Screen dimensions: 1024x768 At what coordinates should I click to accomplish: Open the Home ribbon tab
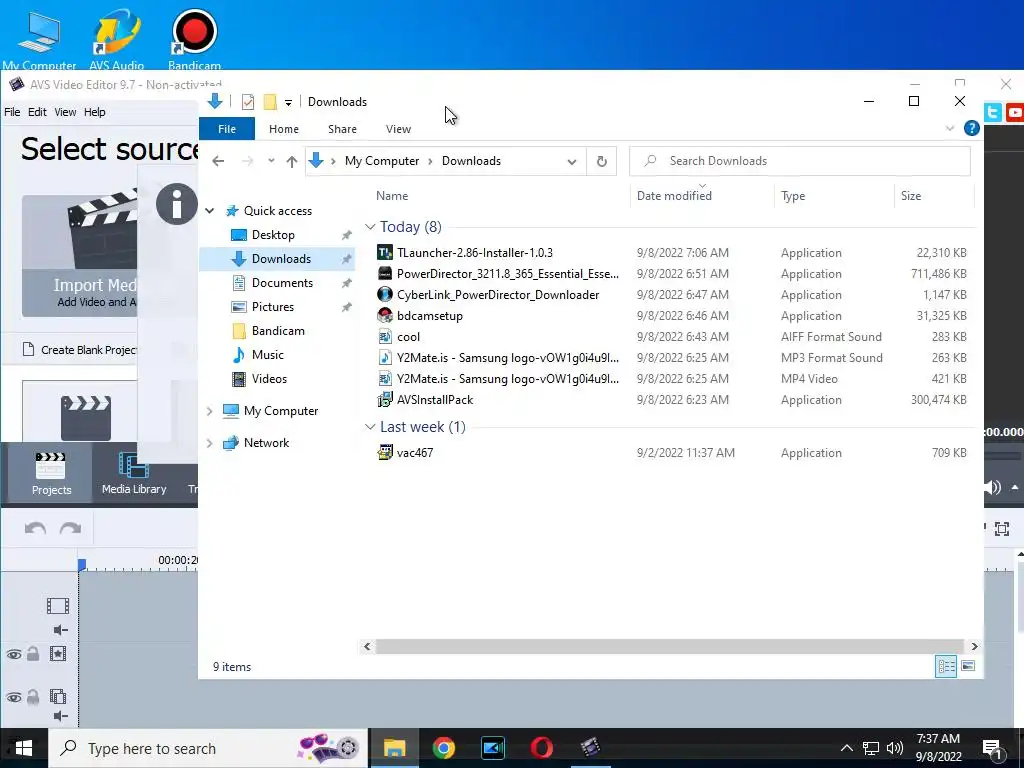tap(283, 129)
